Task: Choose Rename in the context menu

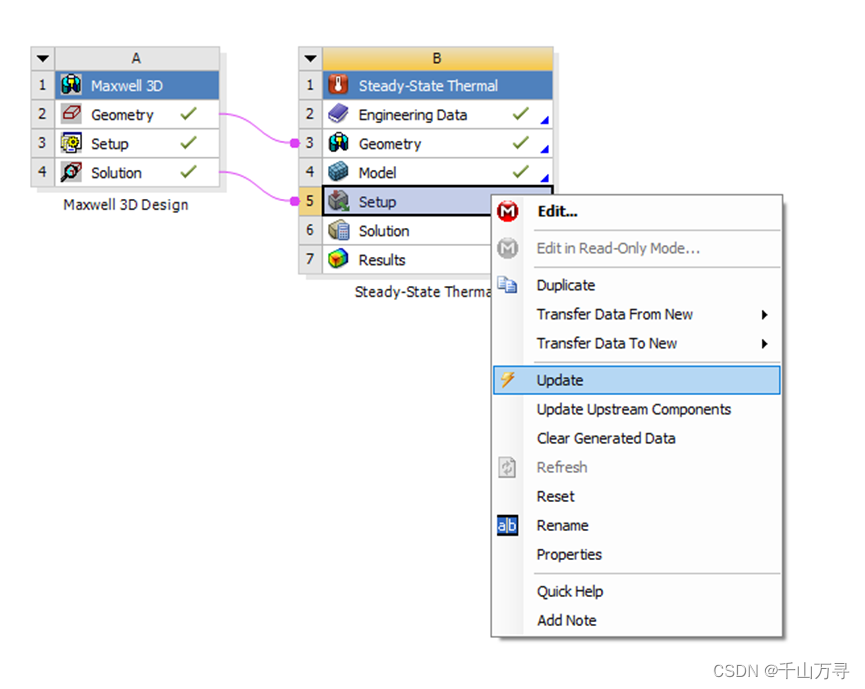Action: [x=637, y=525]
